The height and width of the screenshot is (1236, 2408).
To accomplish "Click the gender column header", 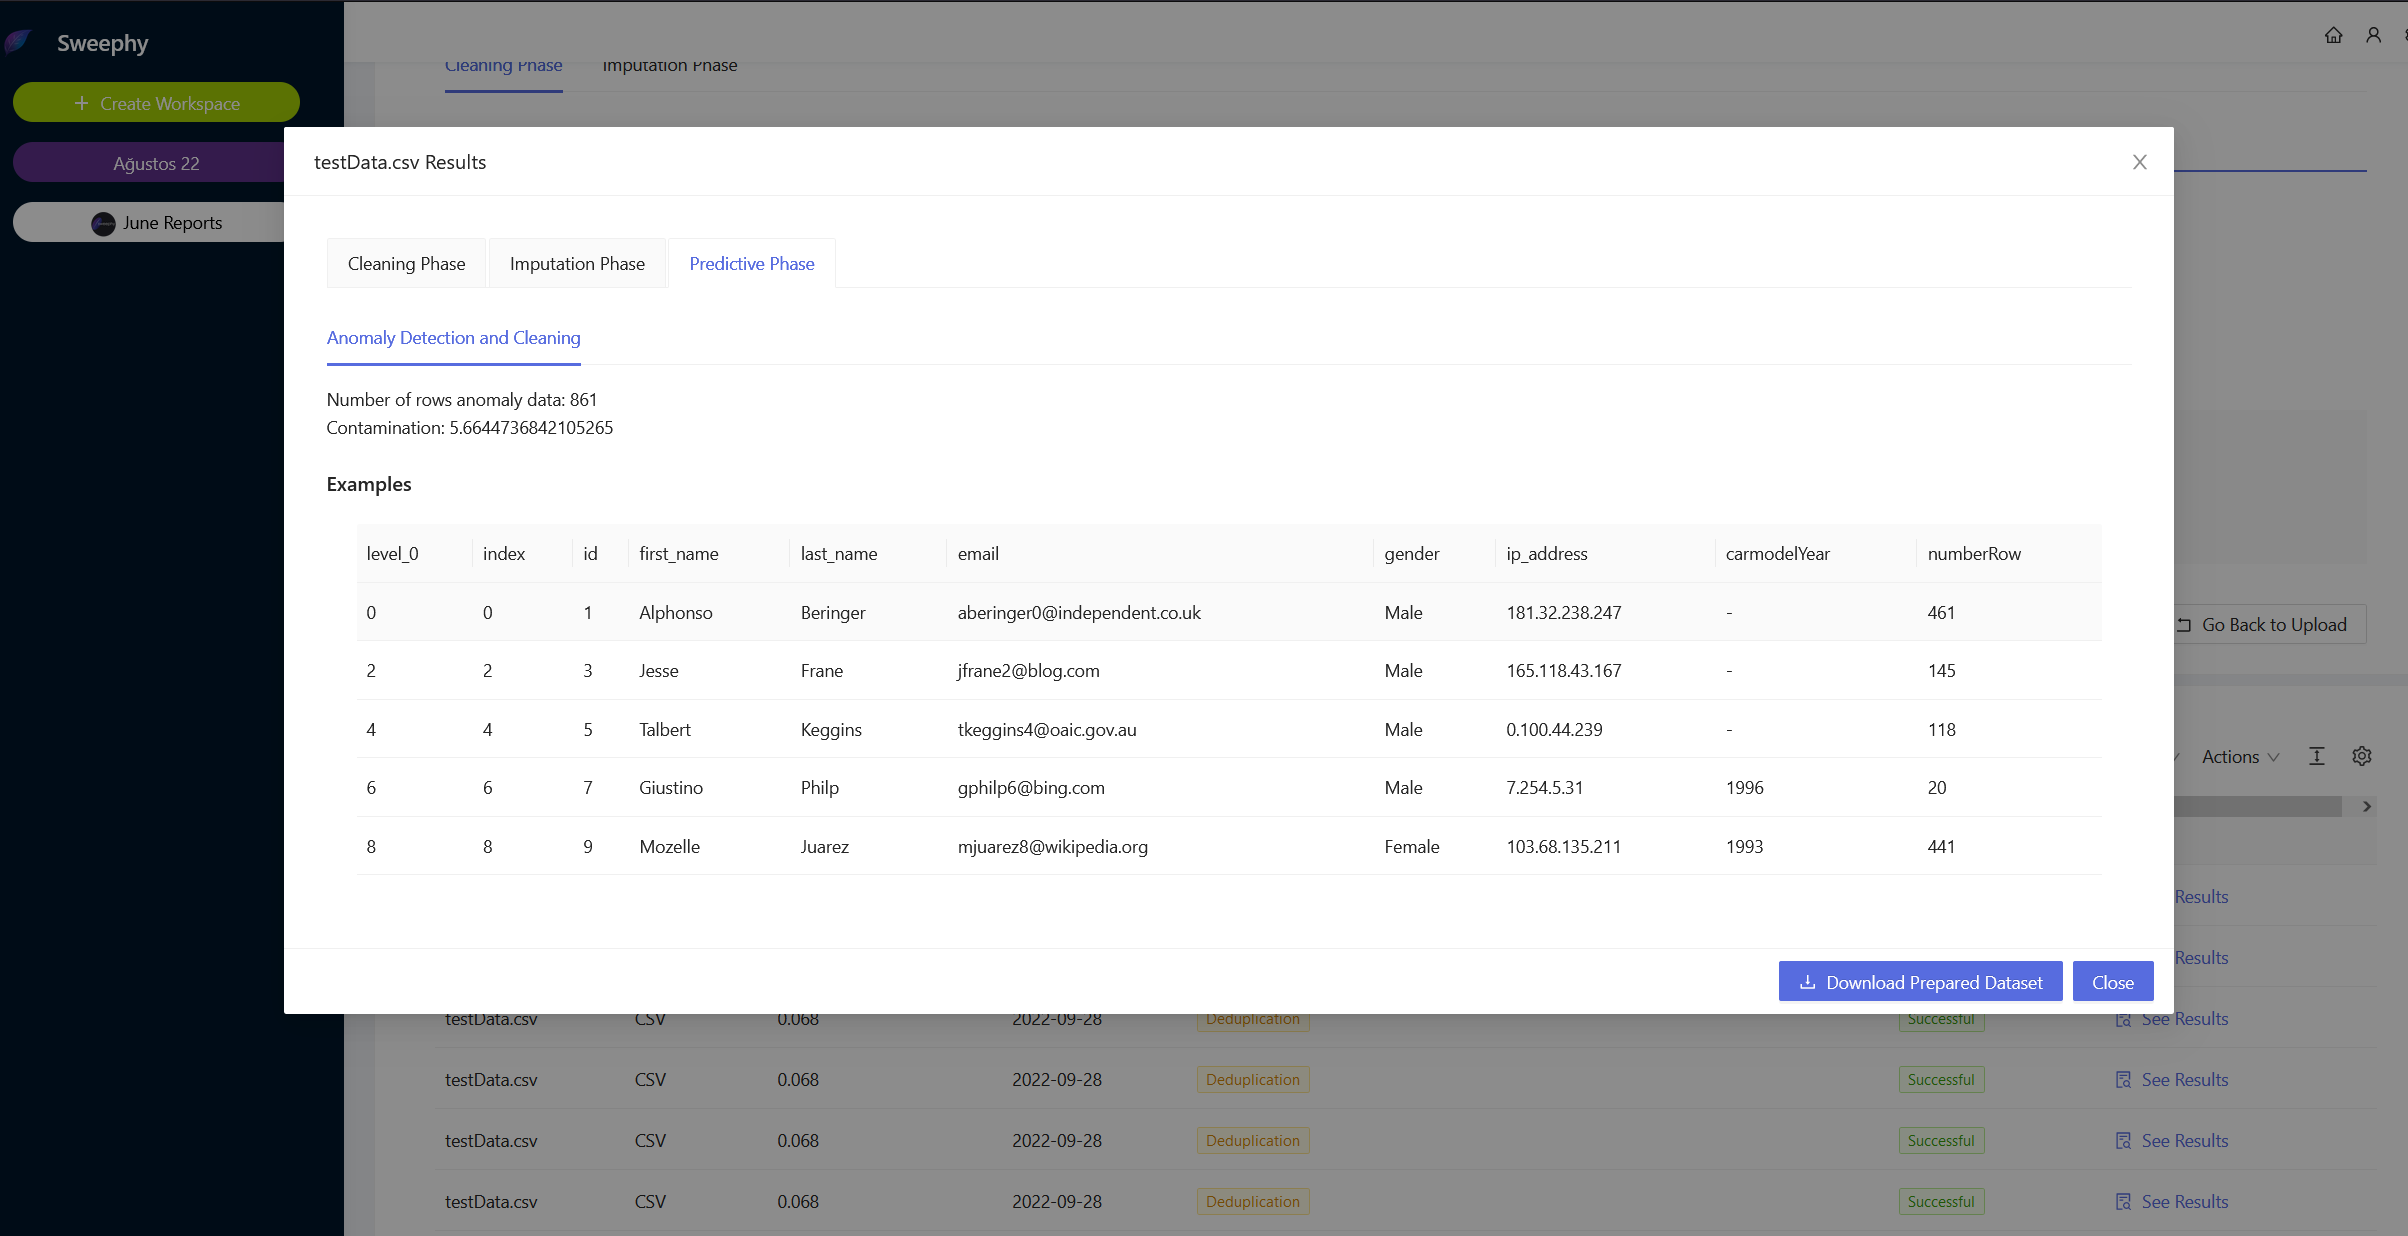I will [1435, 553].
